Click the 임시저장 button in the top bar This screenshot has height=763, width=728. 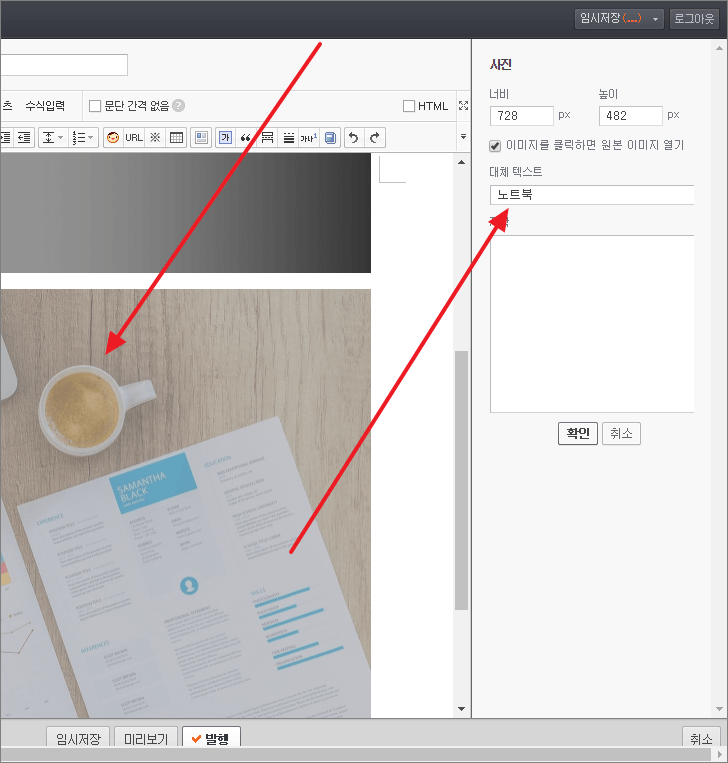[x=611, y=19]
